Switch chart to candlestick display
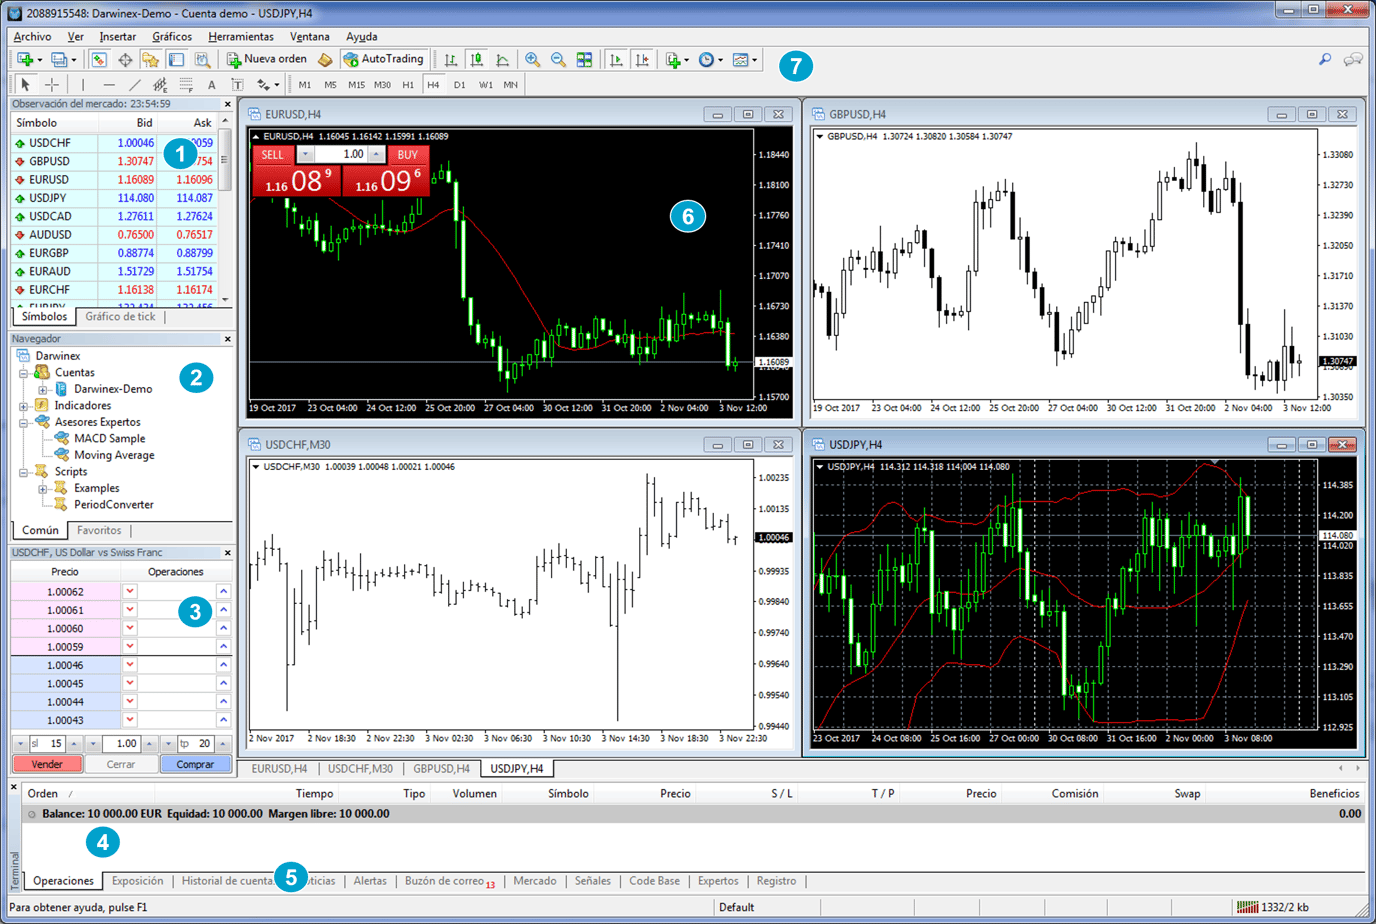Screen dimensions: 1376x924 (x=477, y=60)
